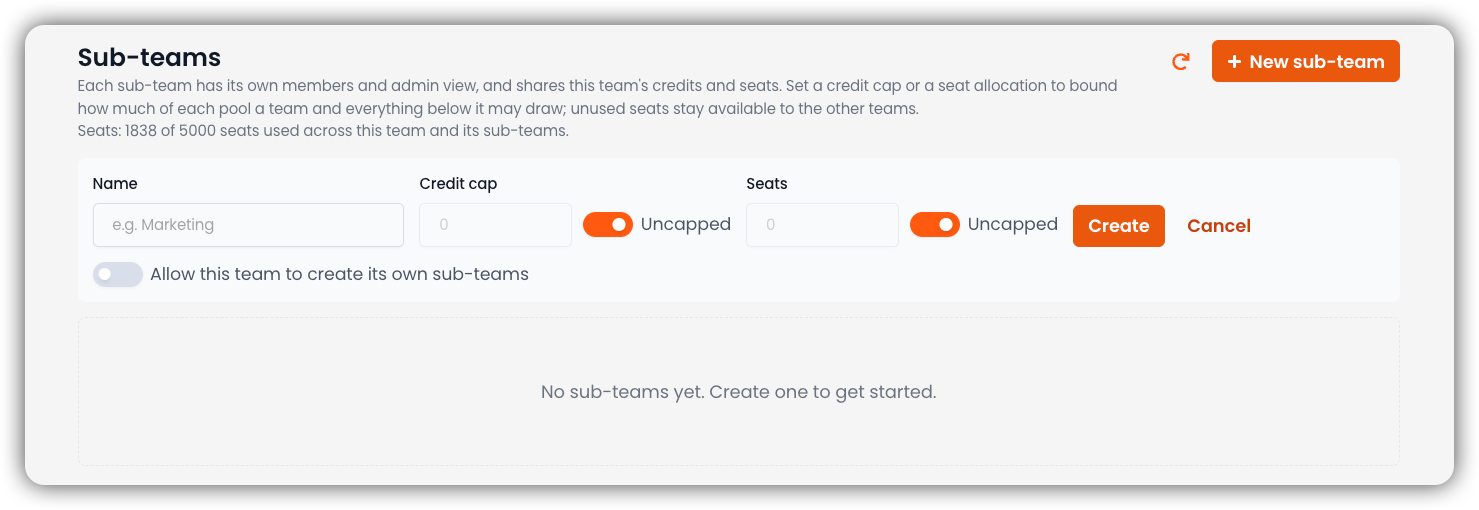Click the Uncapped label beside Seats field
Viewport: 1479px width, 510px height.
tap(1012, 224)
